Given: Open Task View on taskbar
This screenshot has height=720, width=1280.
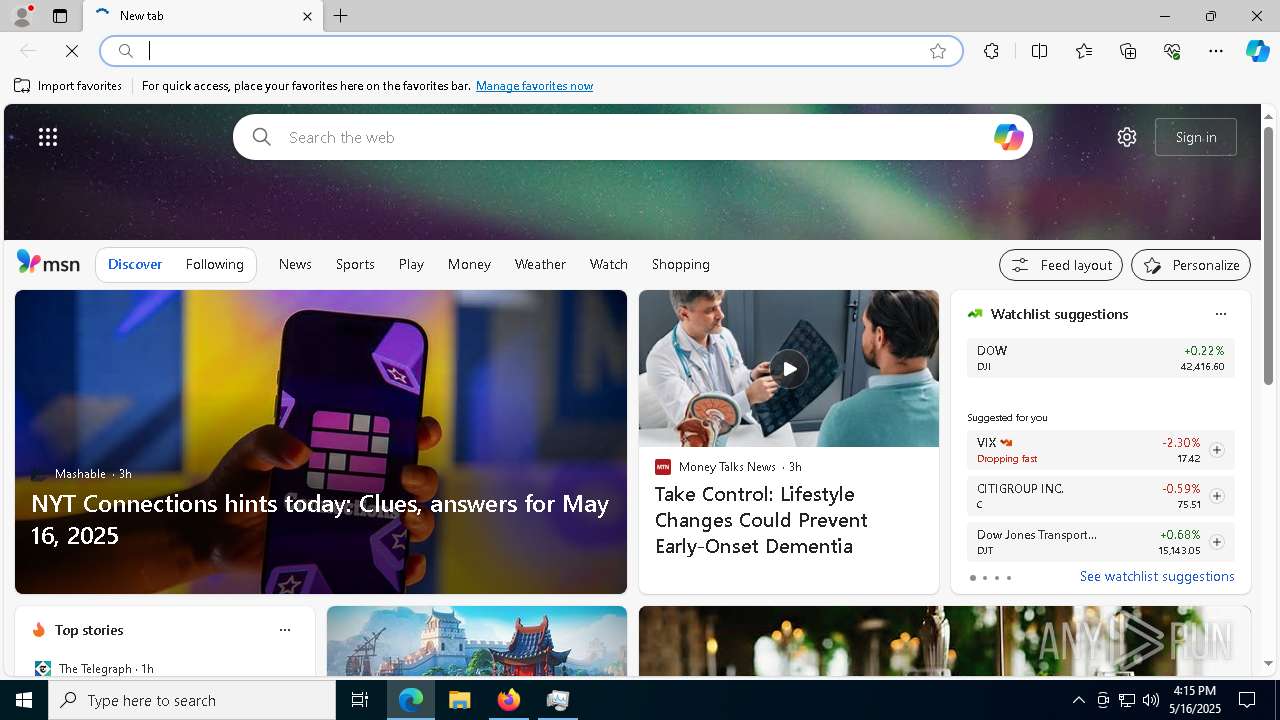Looking at the screenshot, I should [x=360, y=700].
